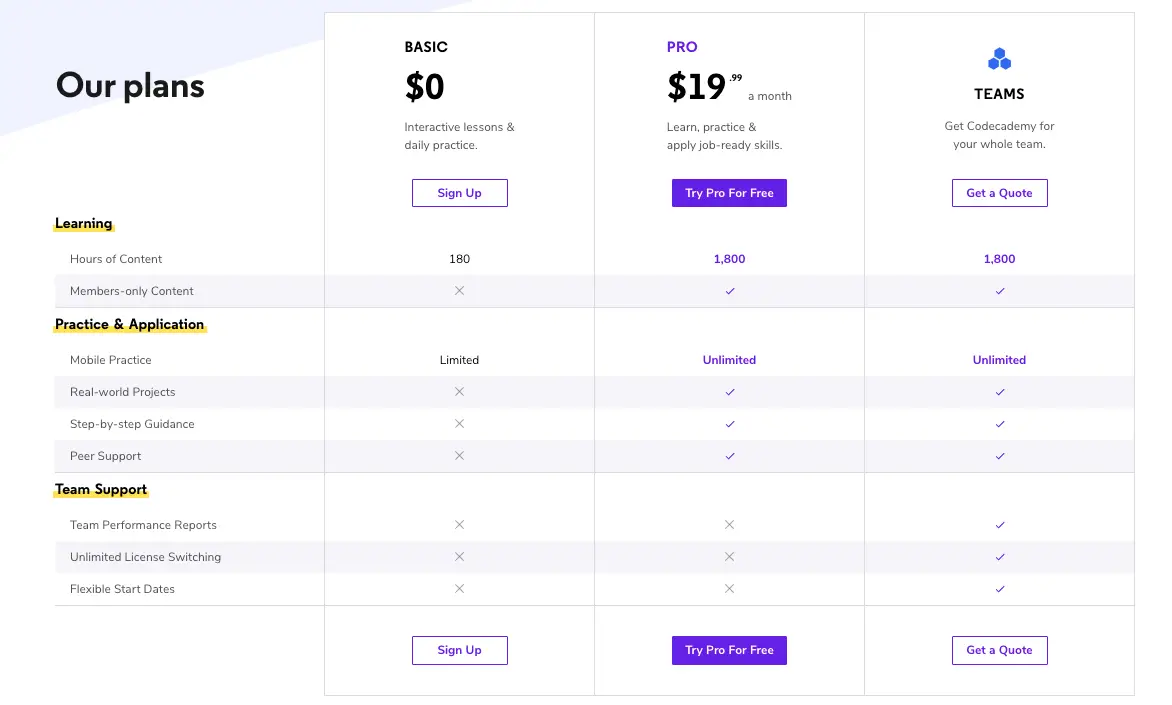Image resolution: width=1172 pixels, height=705 pixels.
Task: Select the PRO plan column header
Action: coord(680,47)
